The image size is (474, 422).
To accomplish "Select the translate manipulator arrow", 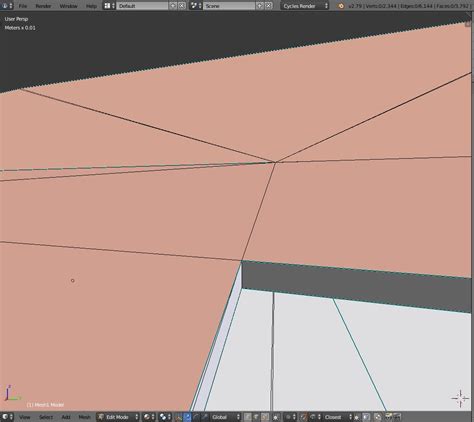I will click(x=188, y=417).
